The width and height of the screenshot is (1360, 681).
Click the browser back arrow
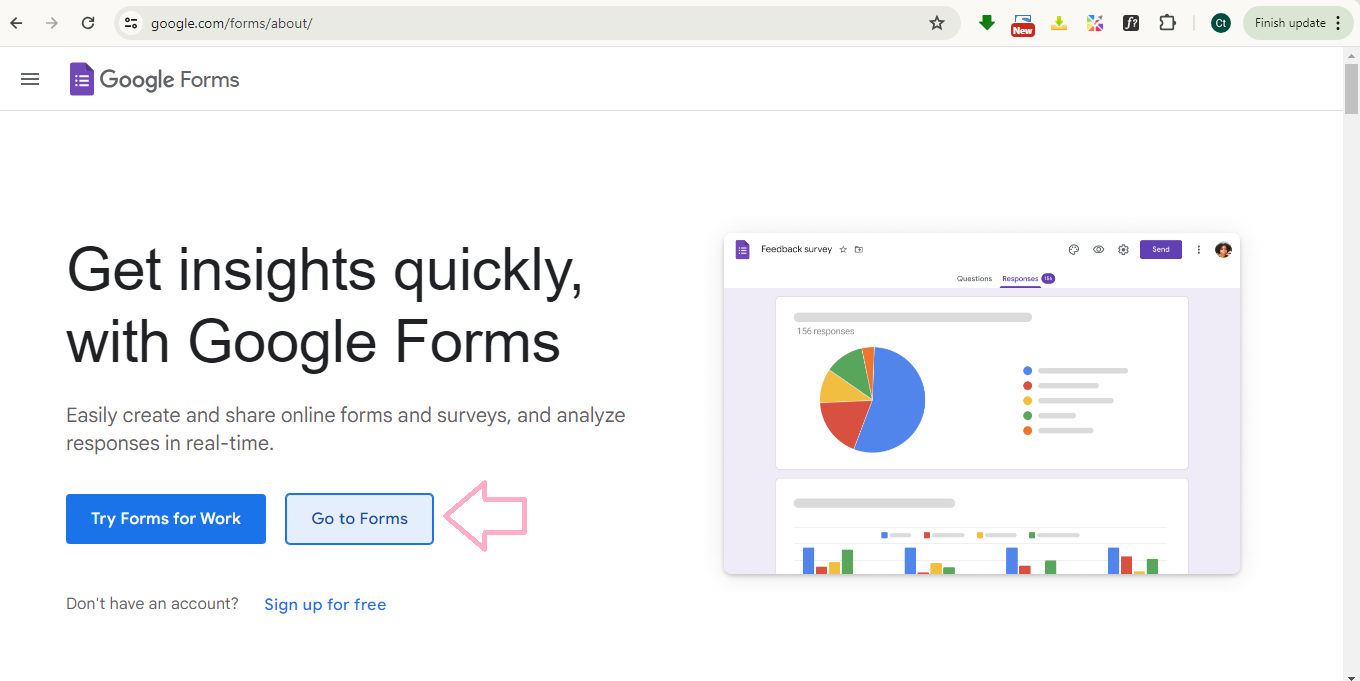[16, 23]
